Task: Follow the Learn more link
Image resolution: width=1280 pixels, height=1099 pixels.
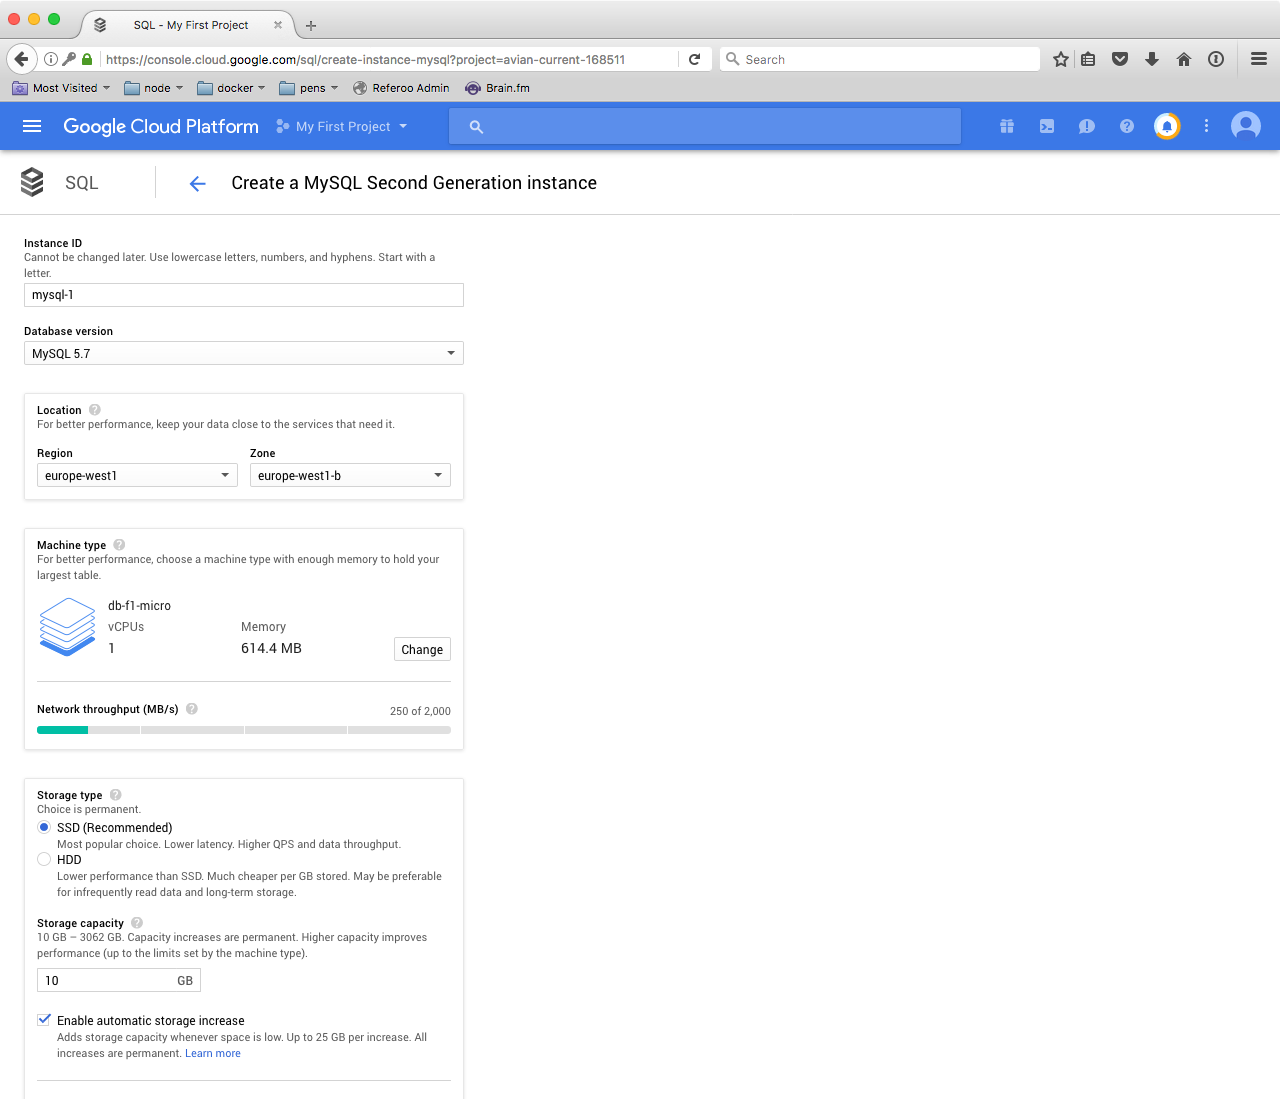Action: (x=213, y=1053)
